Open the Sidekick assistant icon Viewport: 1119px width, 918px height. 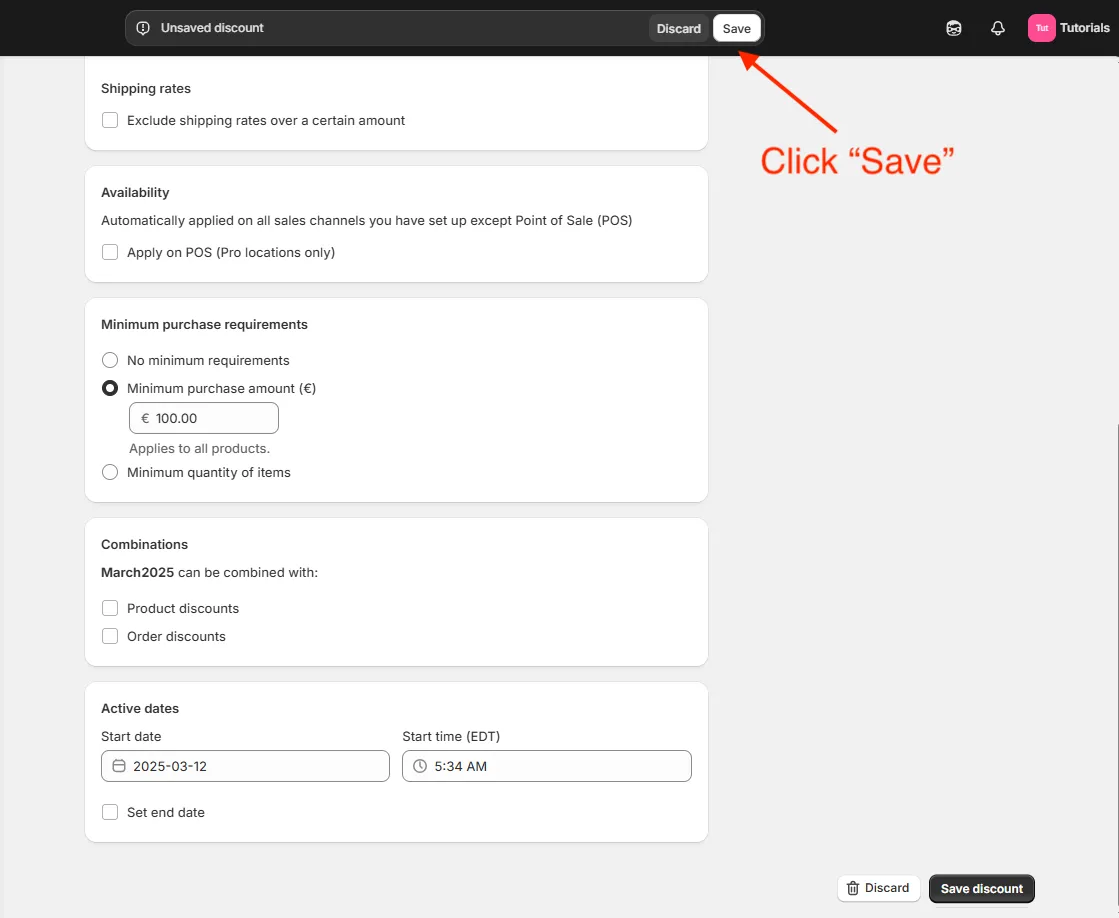(x=953, y=27)
